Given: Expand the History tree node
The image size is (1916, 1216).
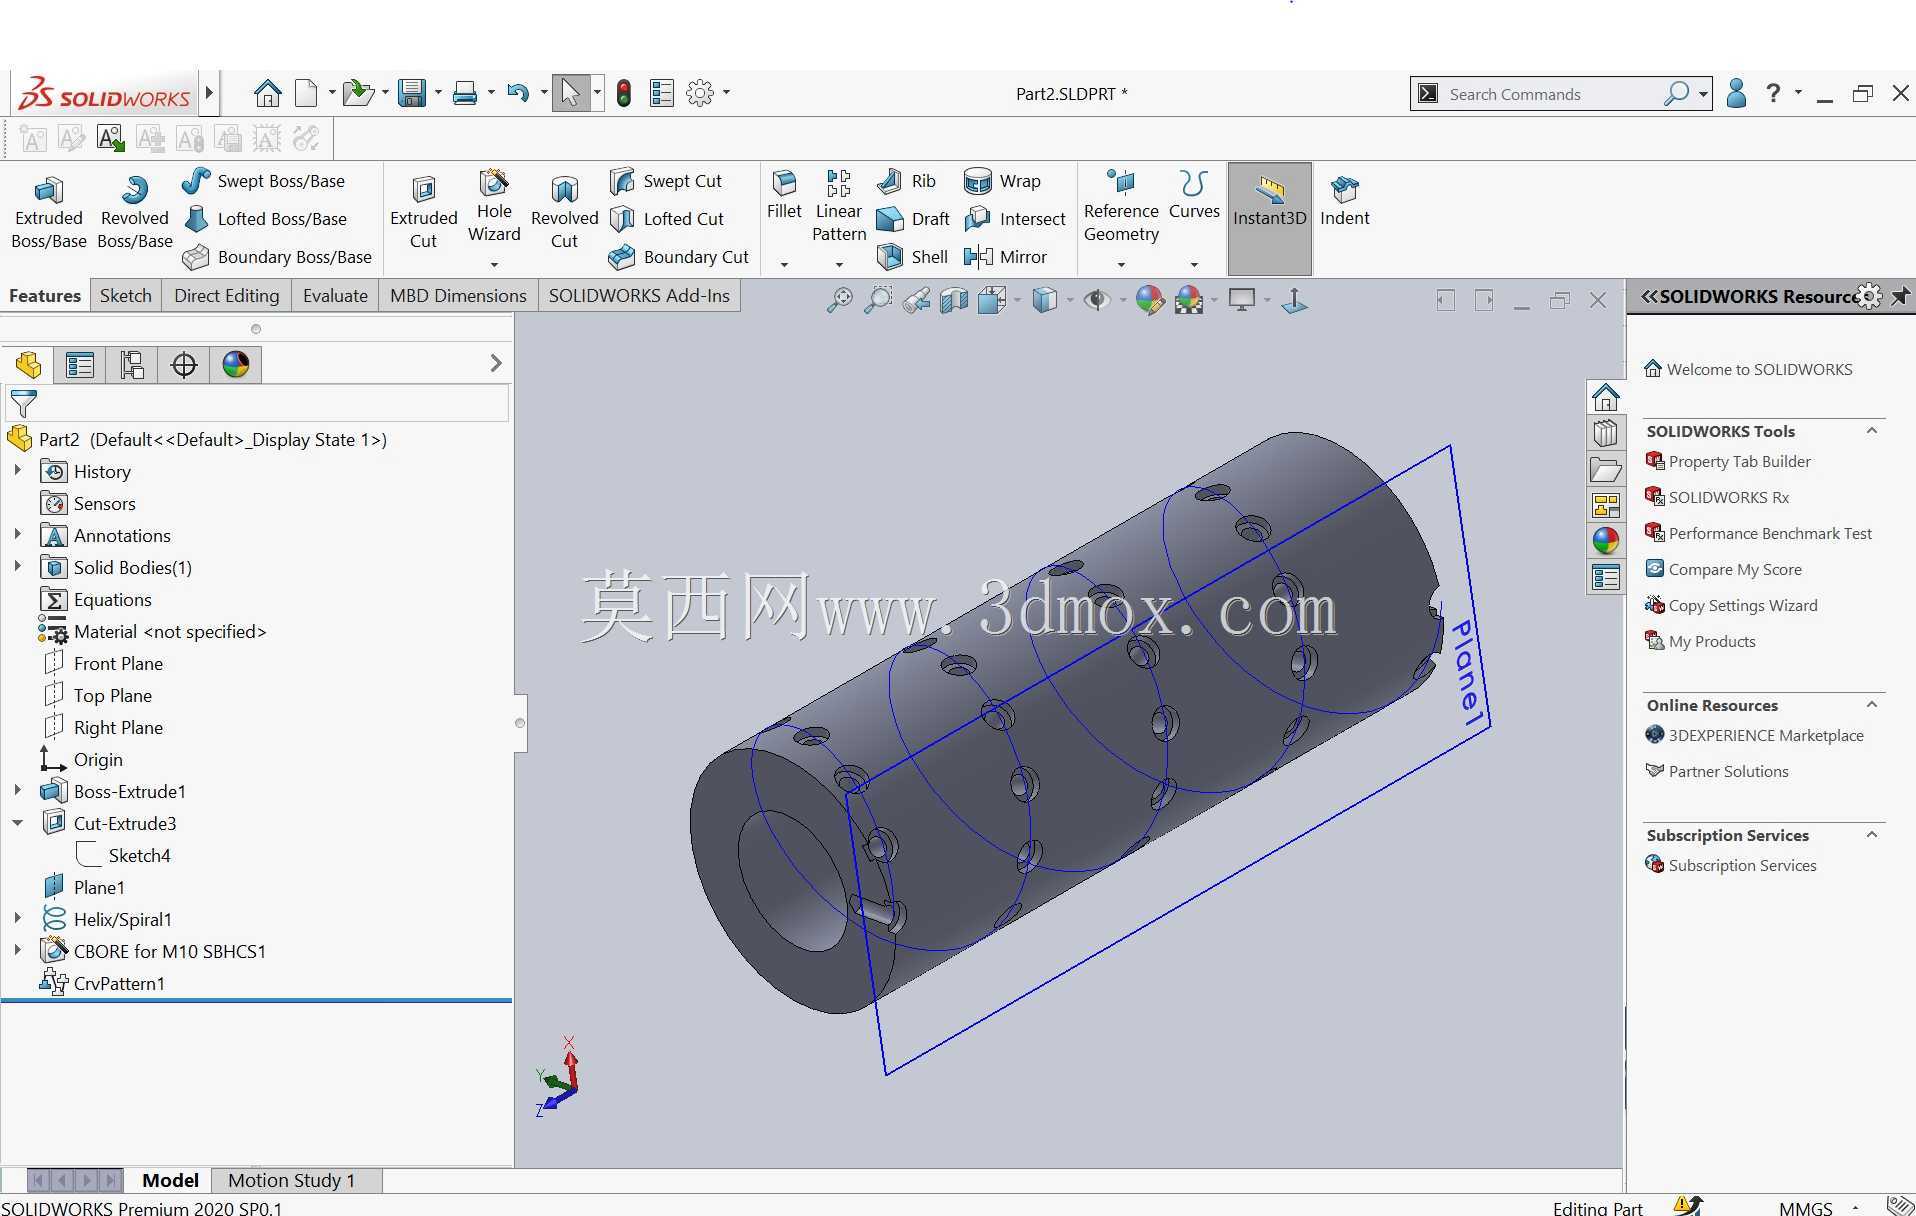Looking at the screenshot, I should tap(18, 471).
